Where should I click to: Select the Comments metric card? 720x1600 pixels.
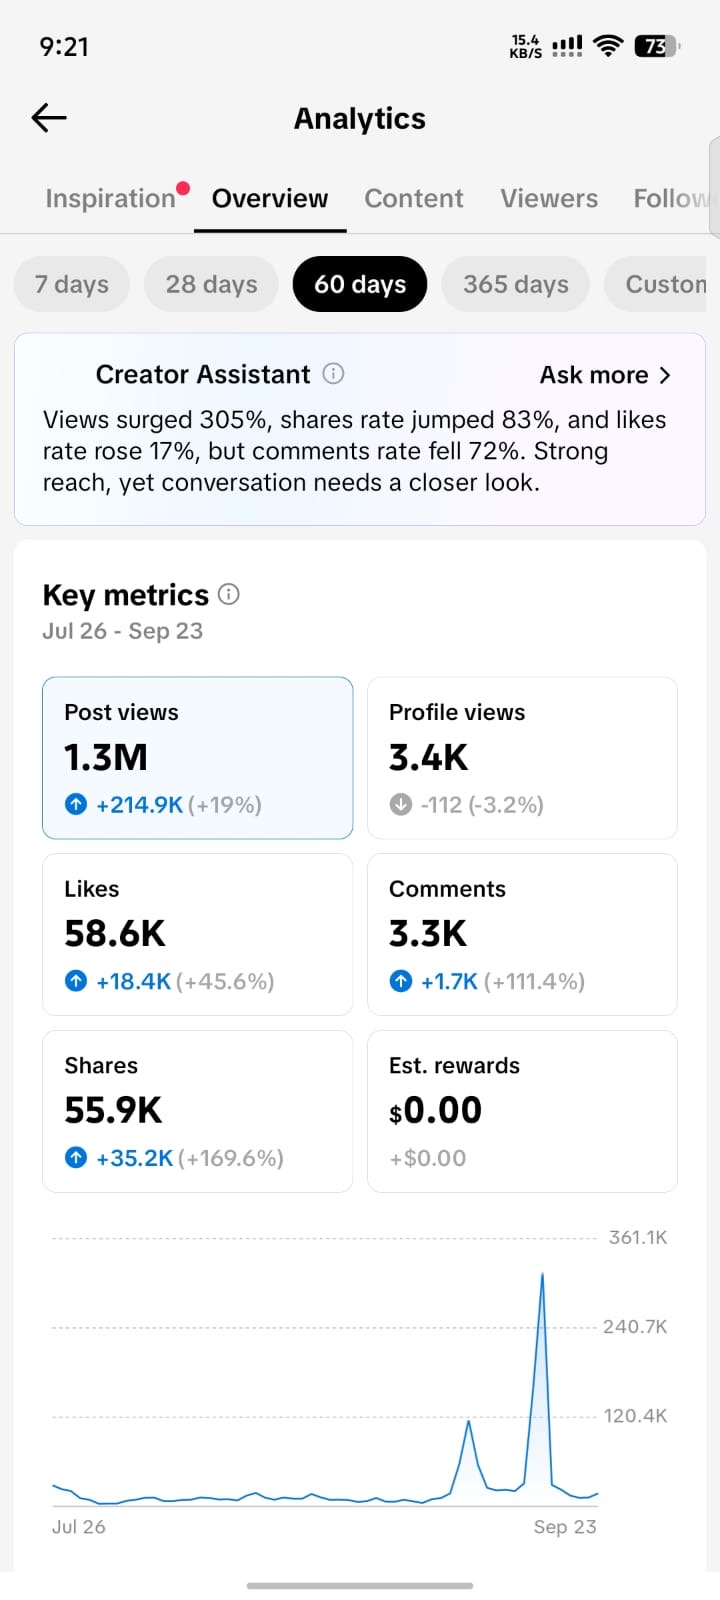coord(522,934)
